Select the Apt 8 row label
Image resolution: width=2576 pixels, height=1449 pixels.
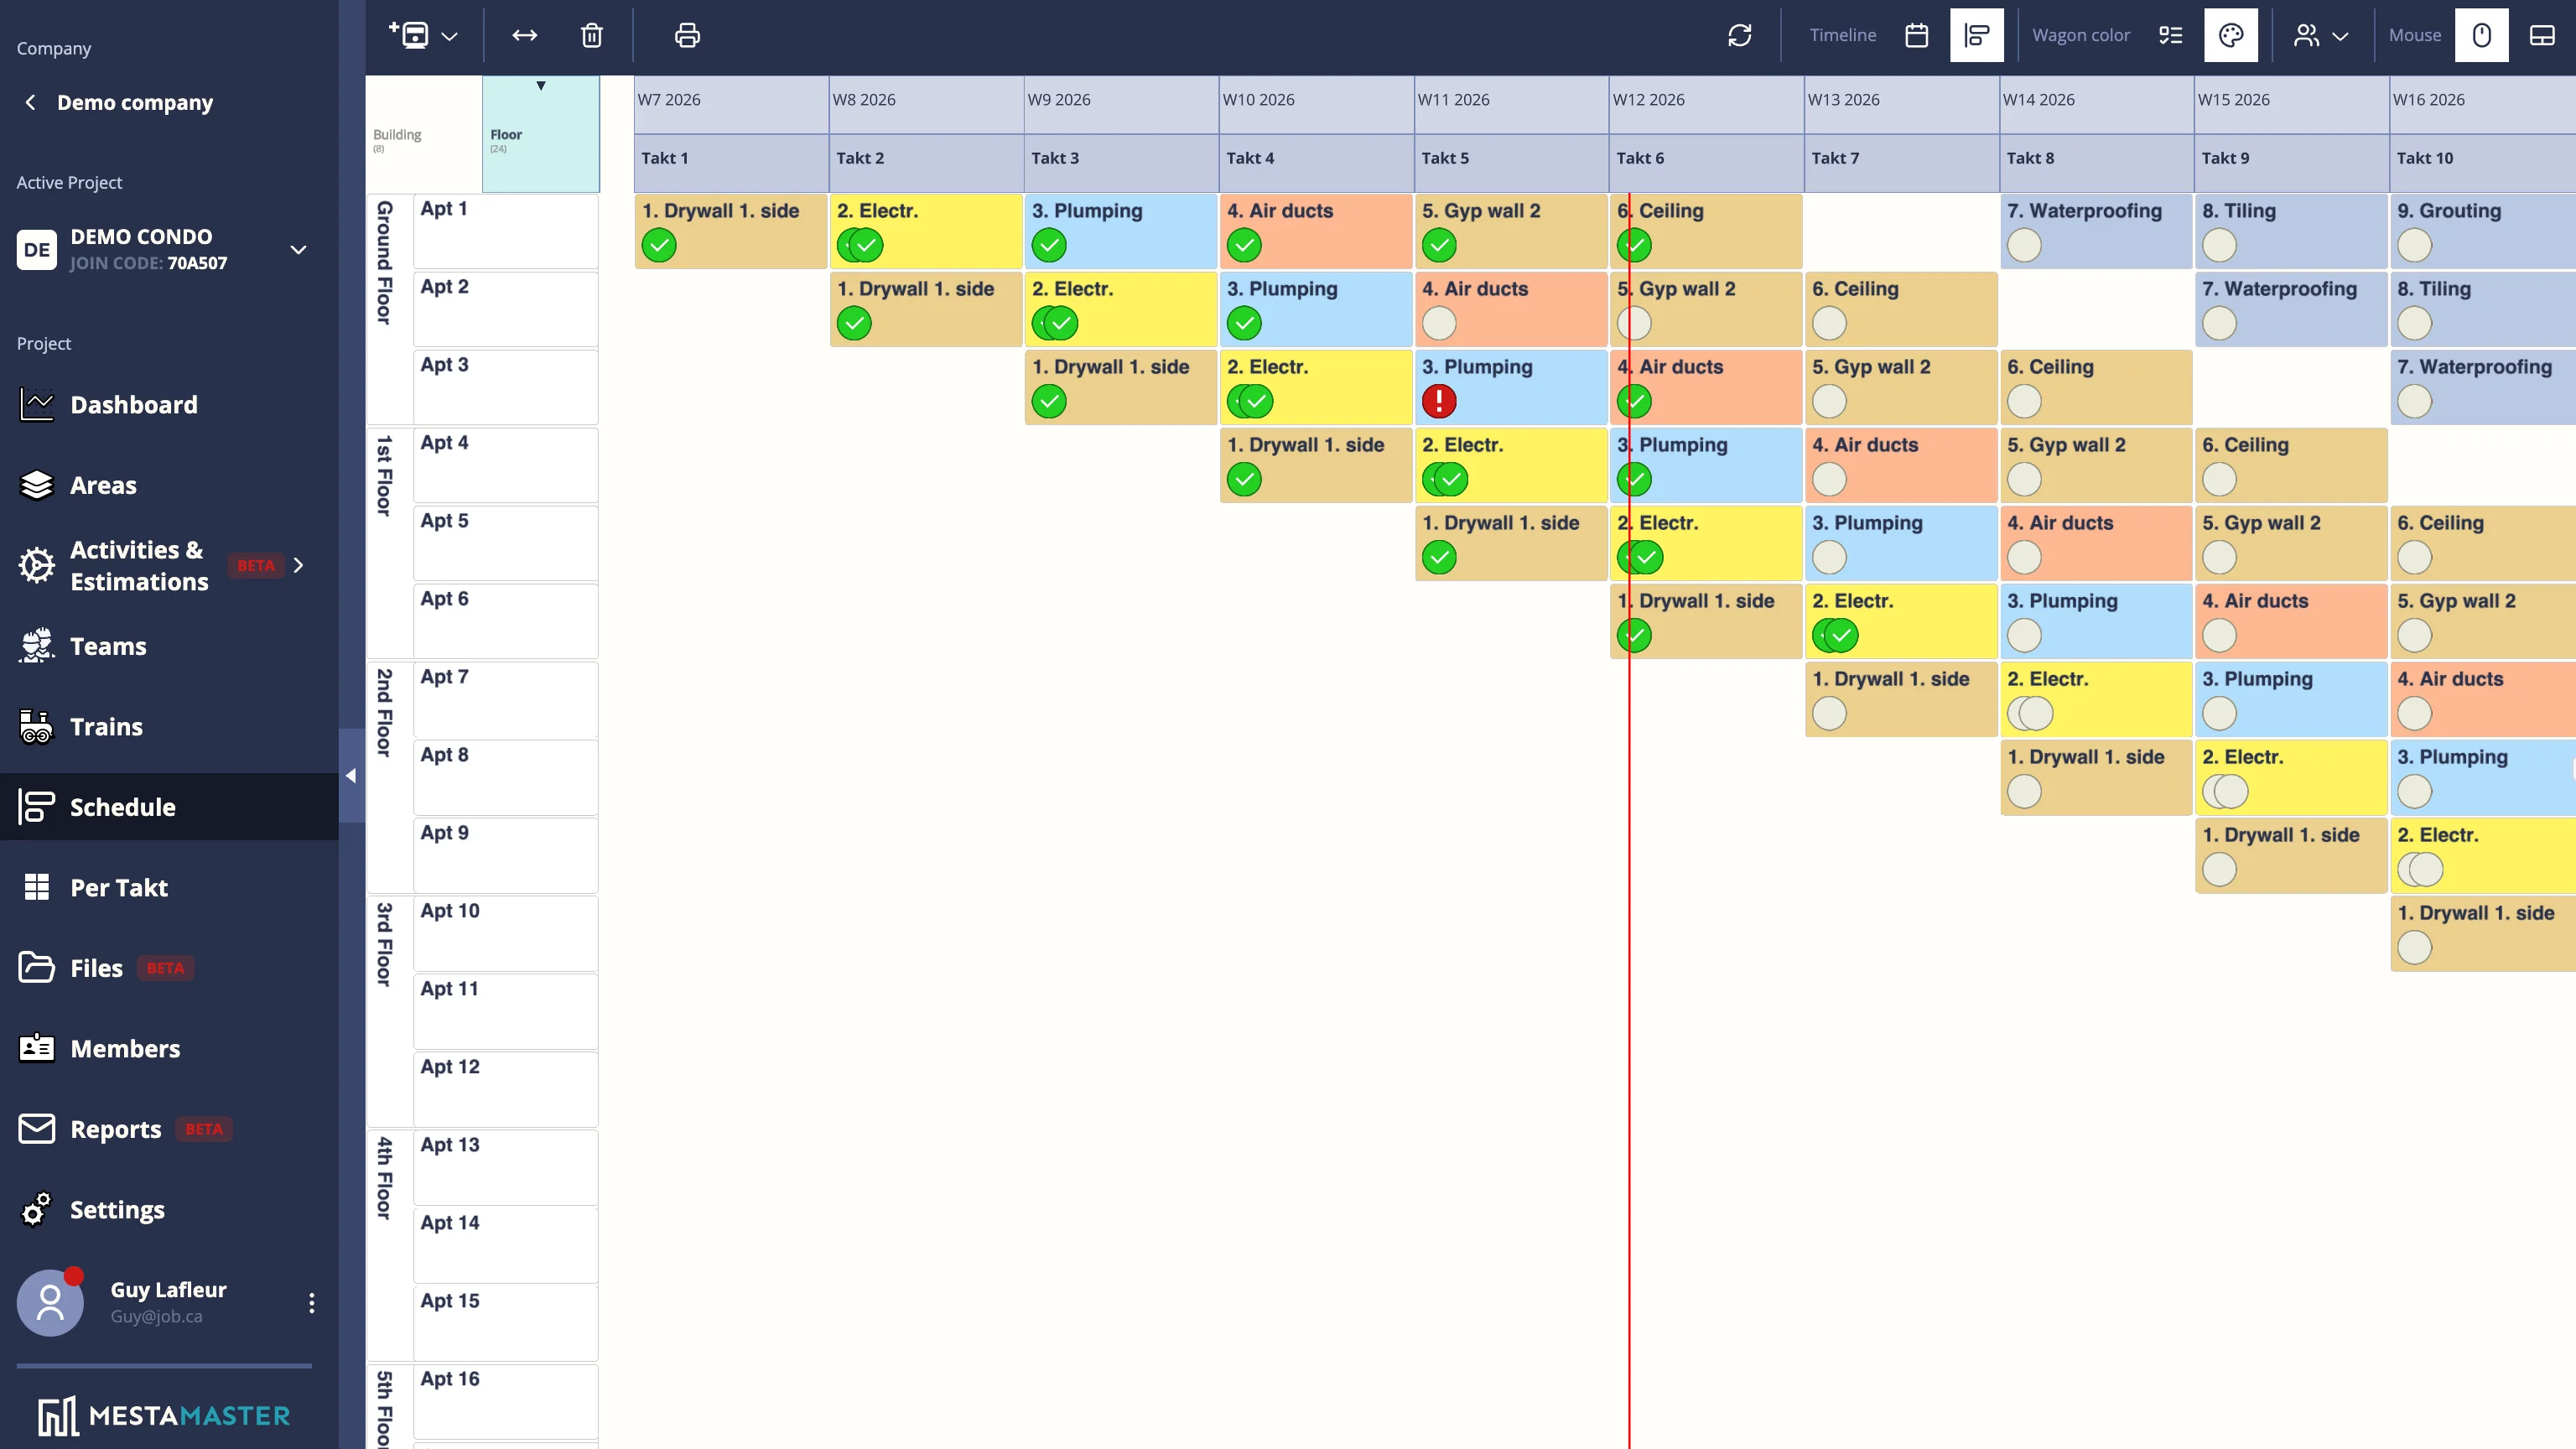506,777
